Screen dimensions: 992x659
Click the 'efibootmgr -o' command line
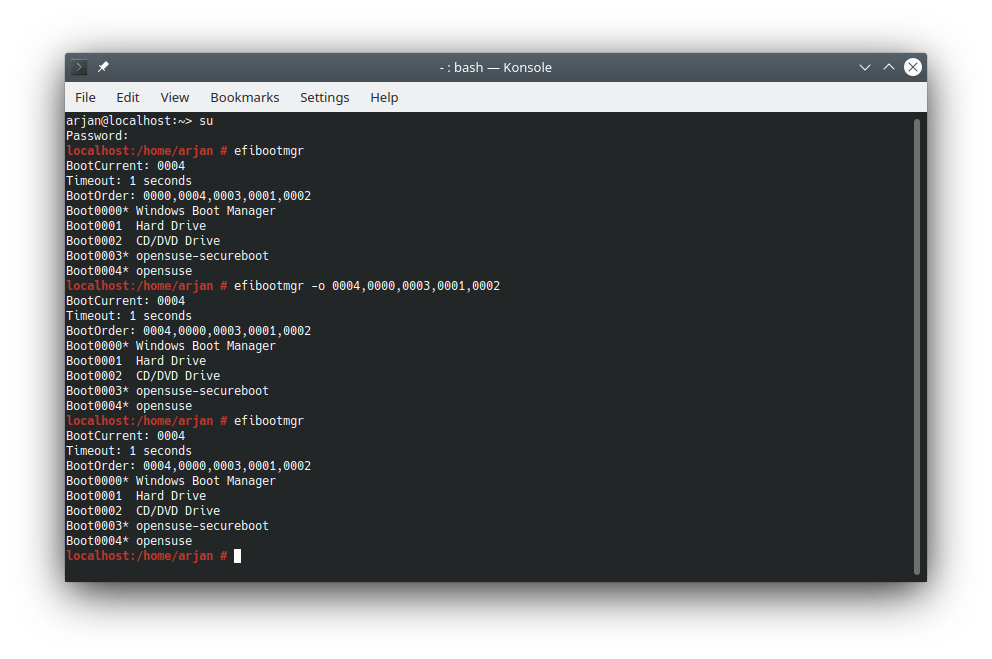pyautogui.click(x=366, y=286)
